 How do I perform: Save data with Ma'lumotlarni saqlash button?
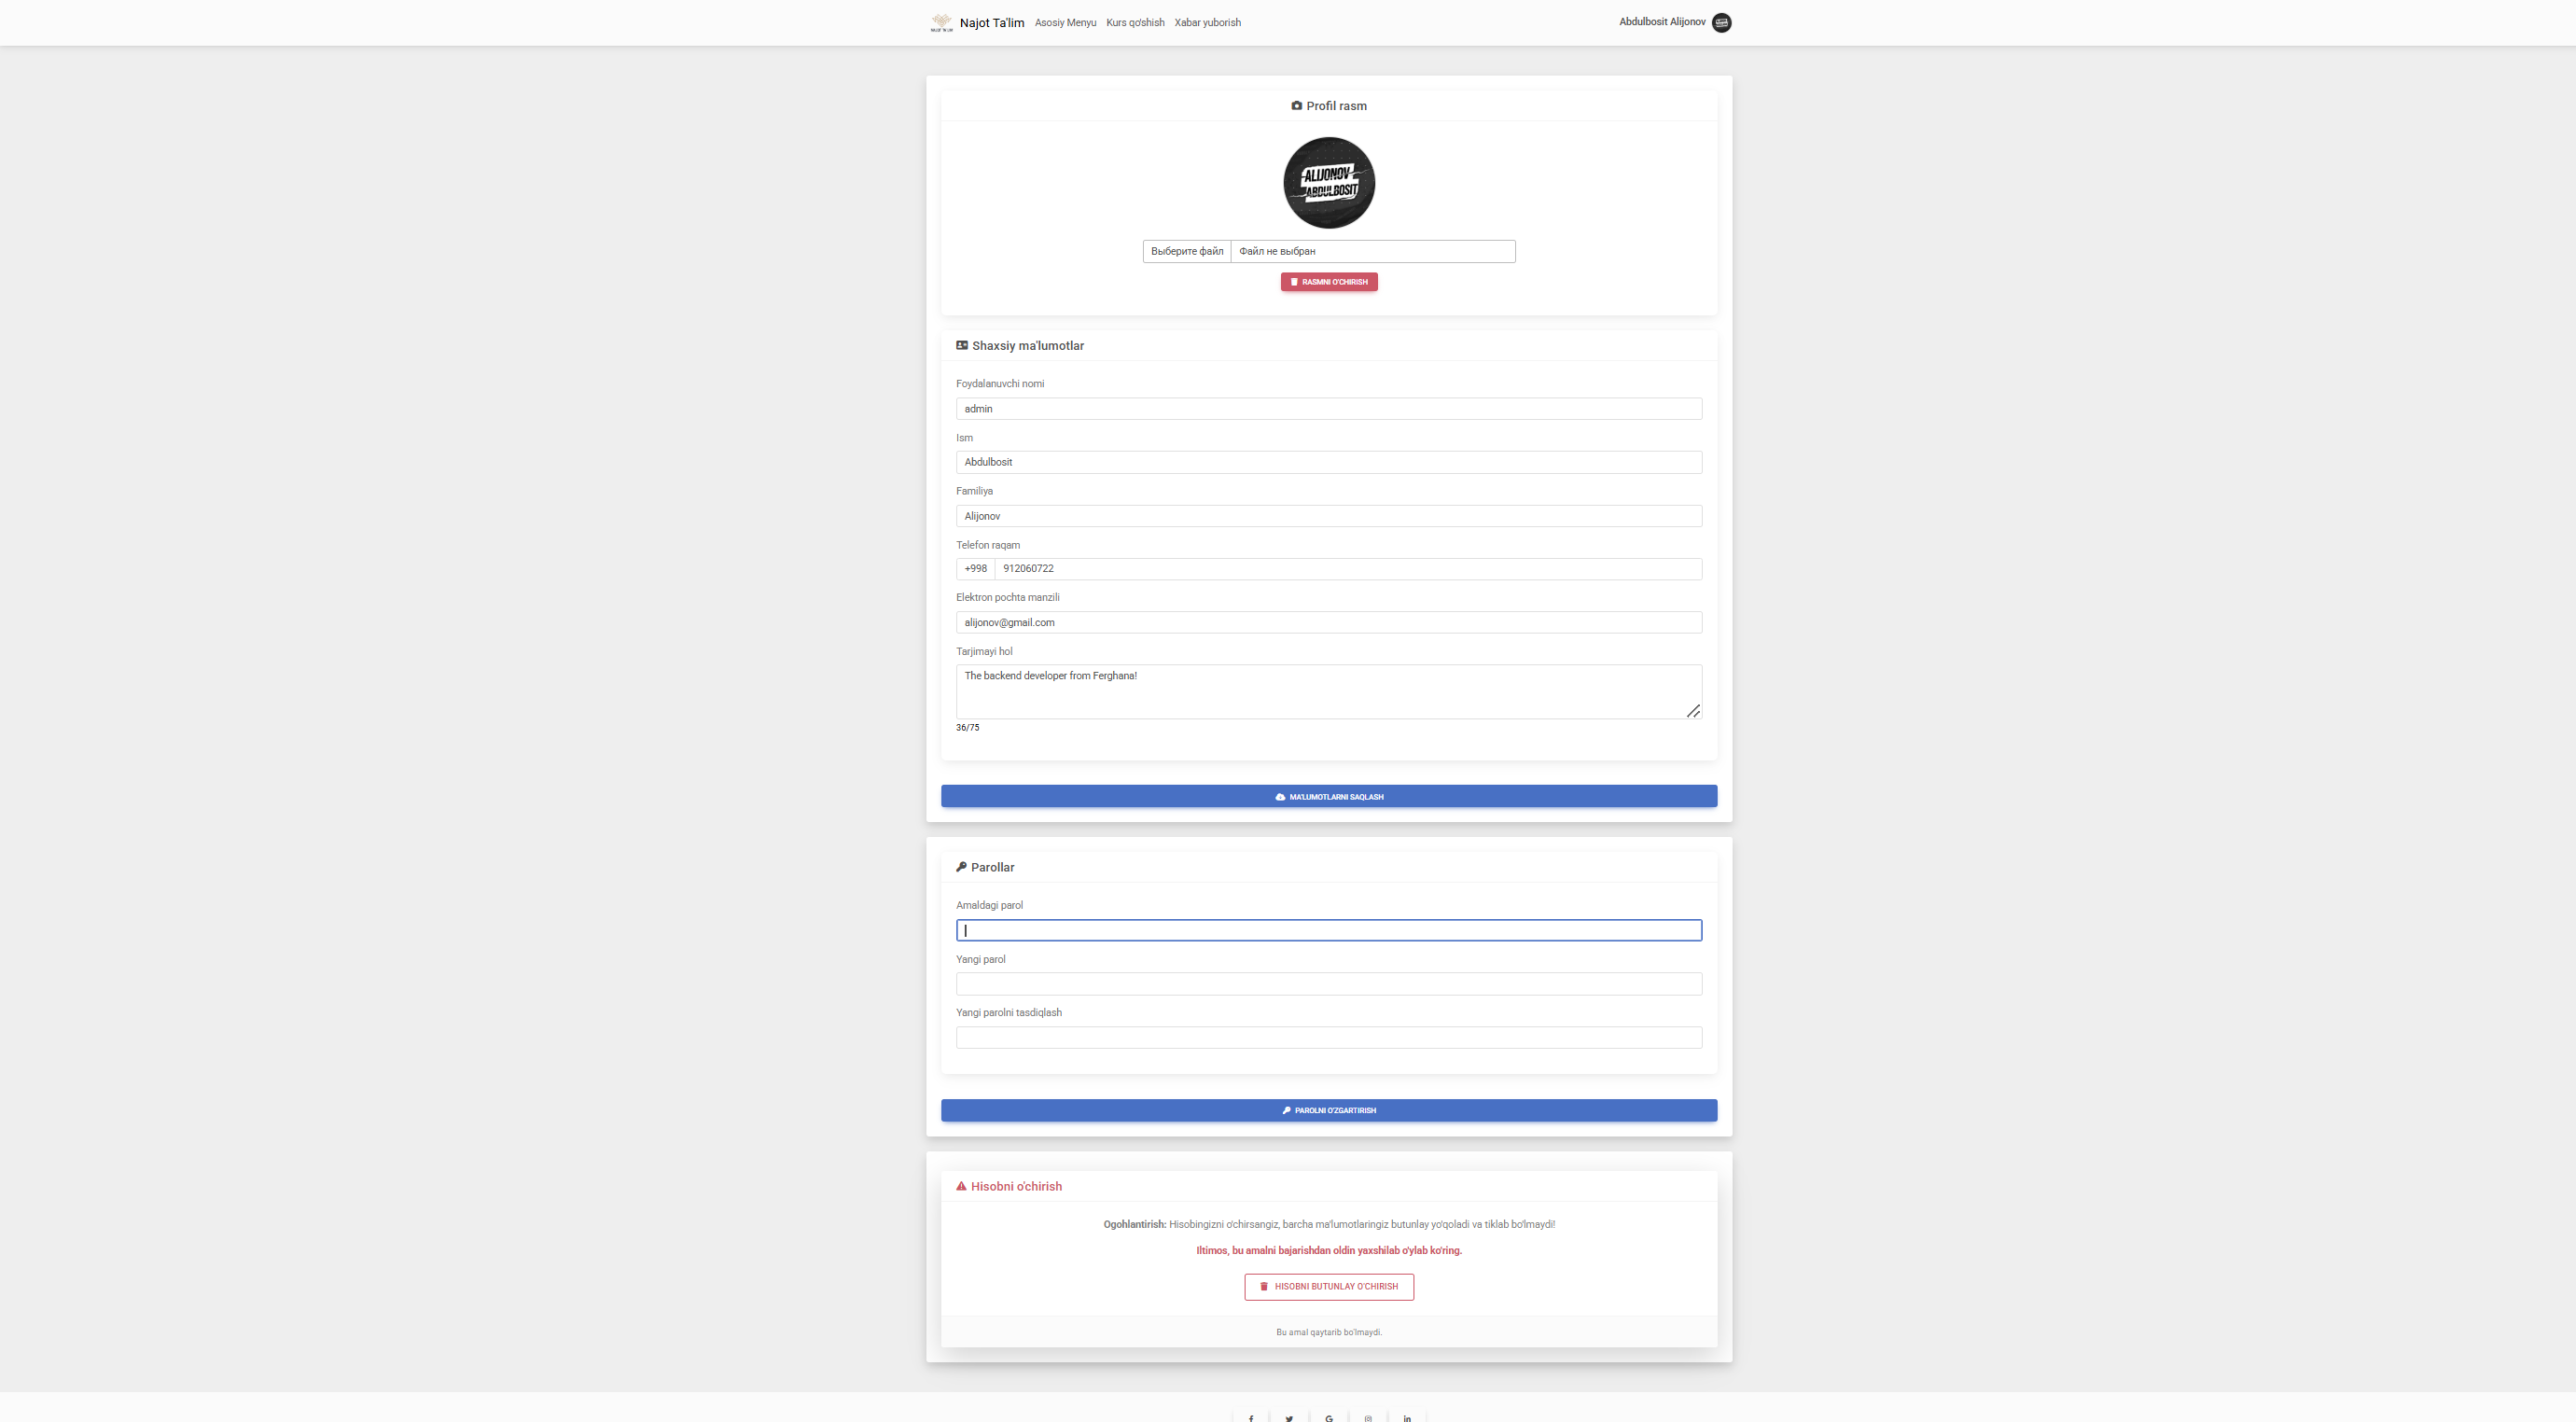1328,796
